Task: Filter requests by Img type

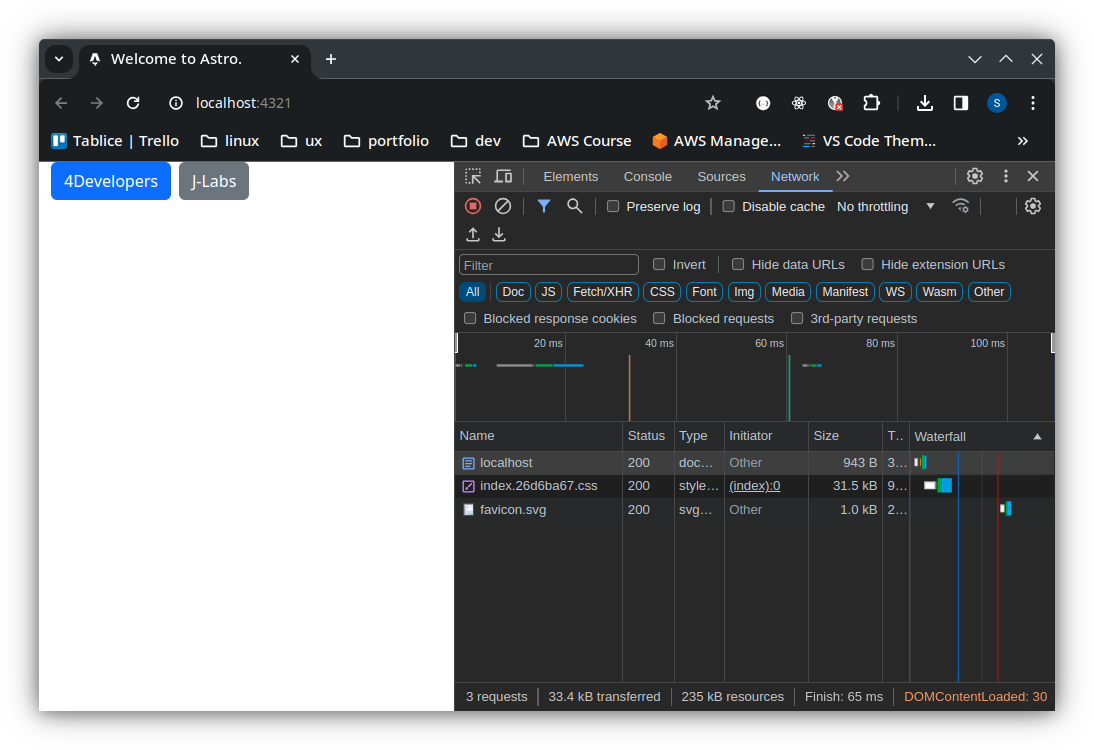Action: tap(744, 292)
